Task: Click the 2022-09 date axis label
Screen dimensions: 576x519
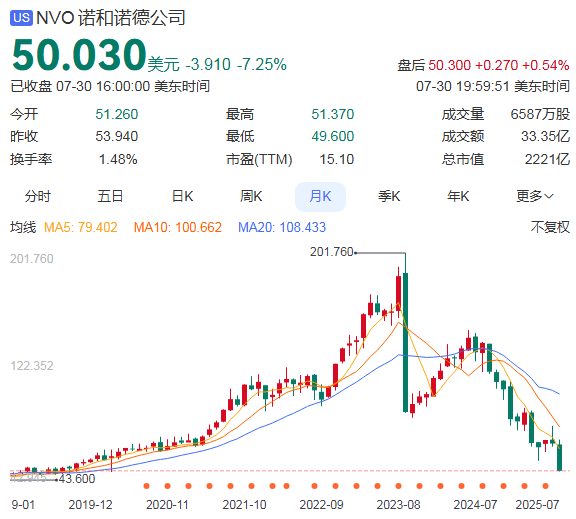Action: click(x=321, y=505)
